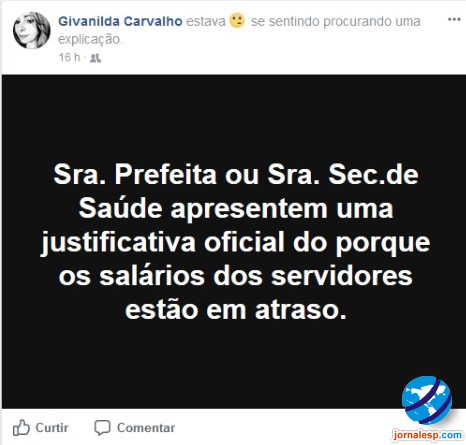Open Givanilda Carvalho's profile picture

point(32,30)
